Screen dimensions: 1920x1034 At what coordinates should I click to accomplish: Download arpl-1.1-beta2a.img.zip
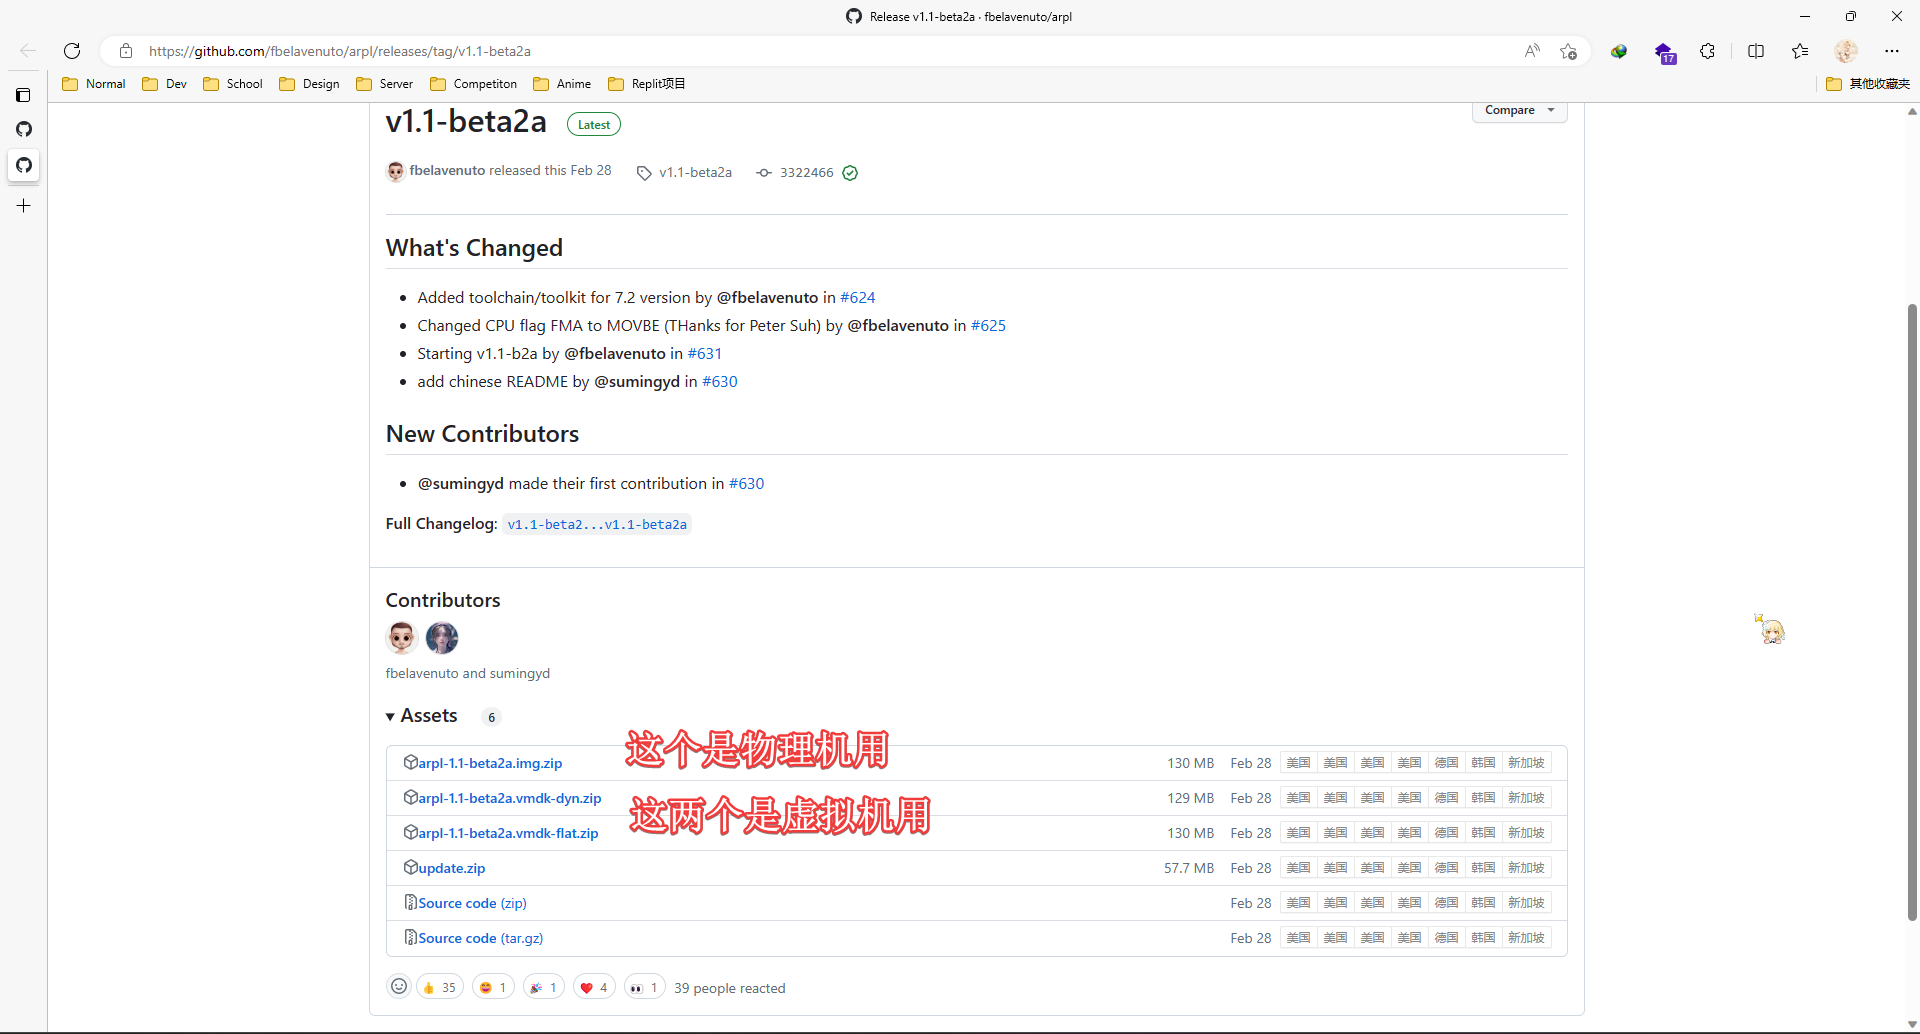(x=490, y=763)
